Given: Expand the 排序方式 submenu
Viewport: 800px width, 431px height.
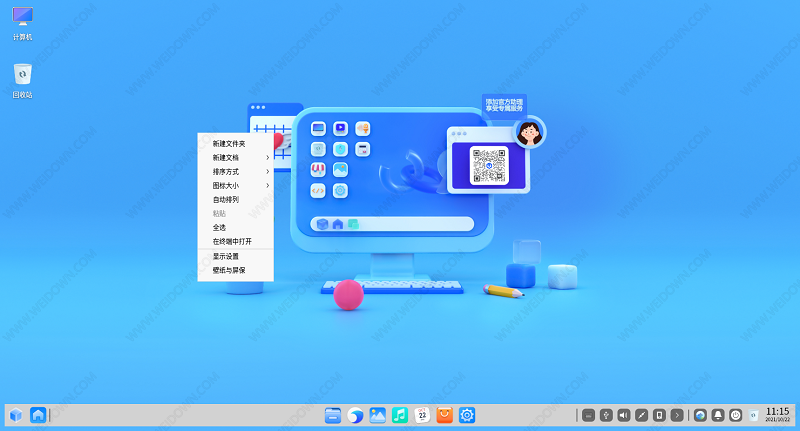Looking at the screenshot, I should pos(235,171).
